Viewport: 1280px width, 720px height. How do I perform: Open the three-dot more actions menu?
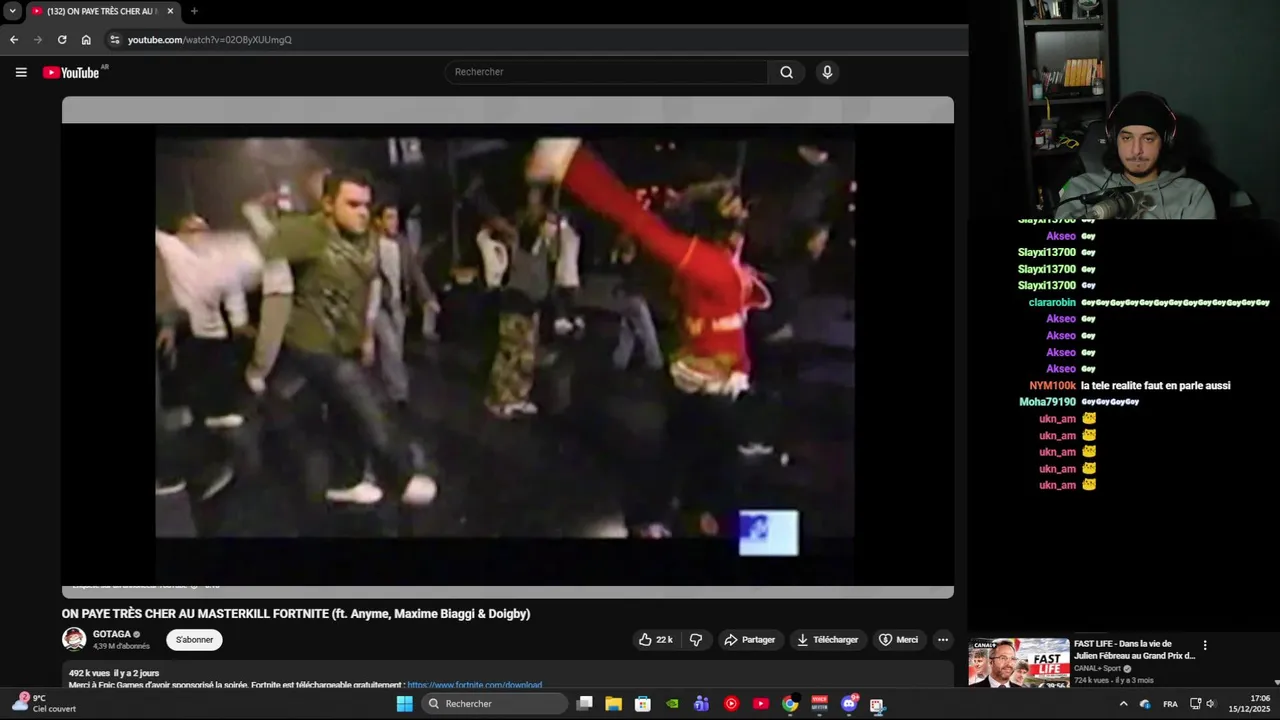[x=942, y=640]
